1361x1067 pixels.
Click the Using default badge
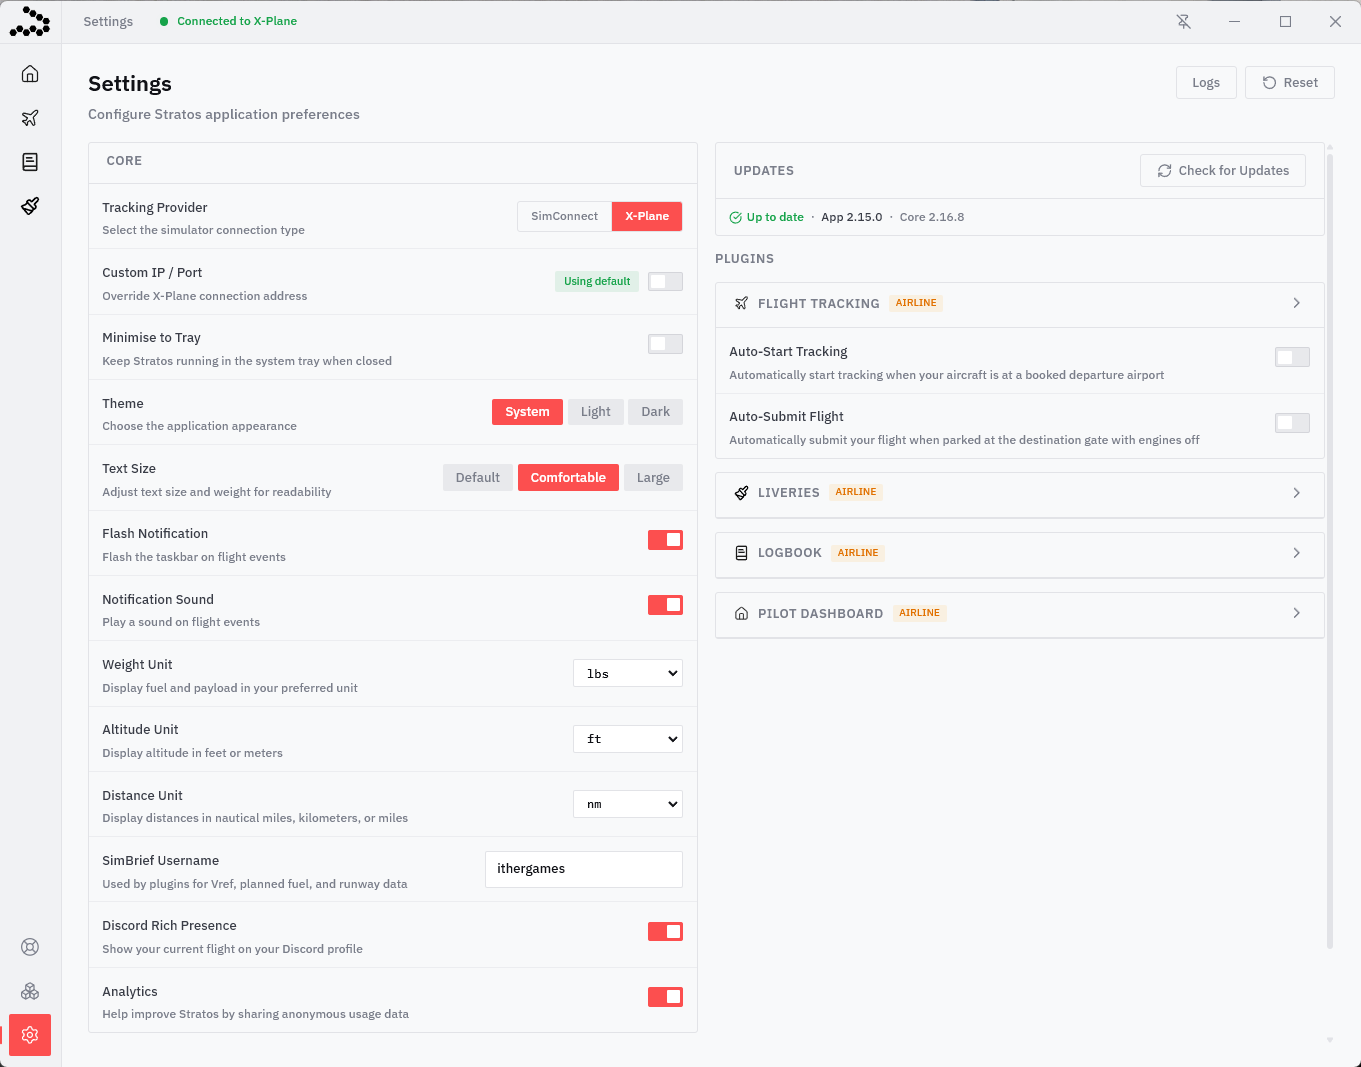[597, 282]
